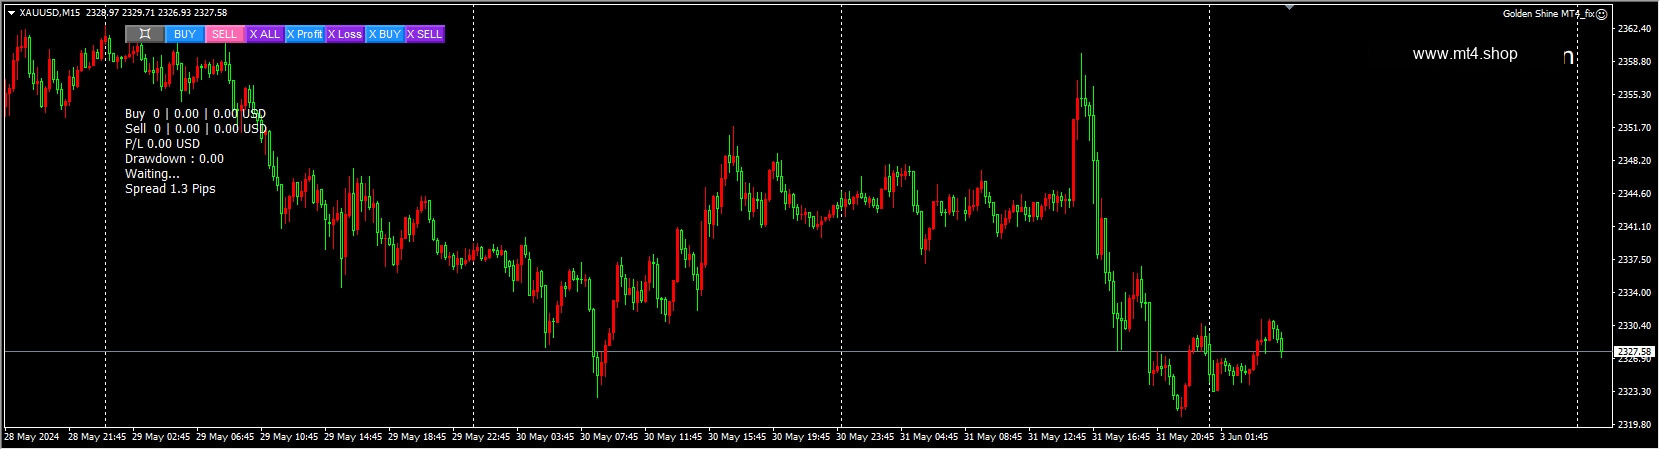Close buy orders with X BUY
This screenshot has height=450, width=1660.
[385, 34]
